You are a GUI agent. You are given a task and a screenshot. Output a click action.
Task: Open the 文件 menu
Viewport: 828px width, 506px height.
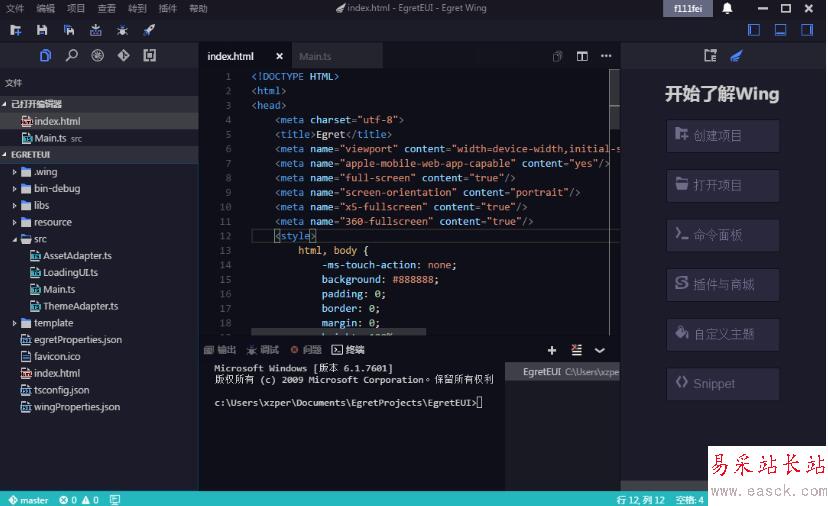15,8
